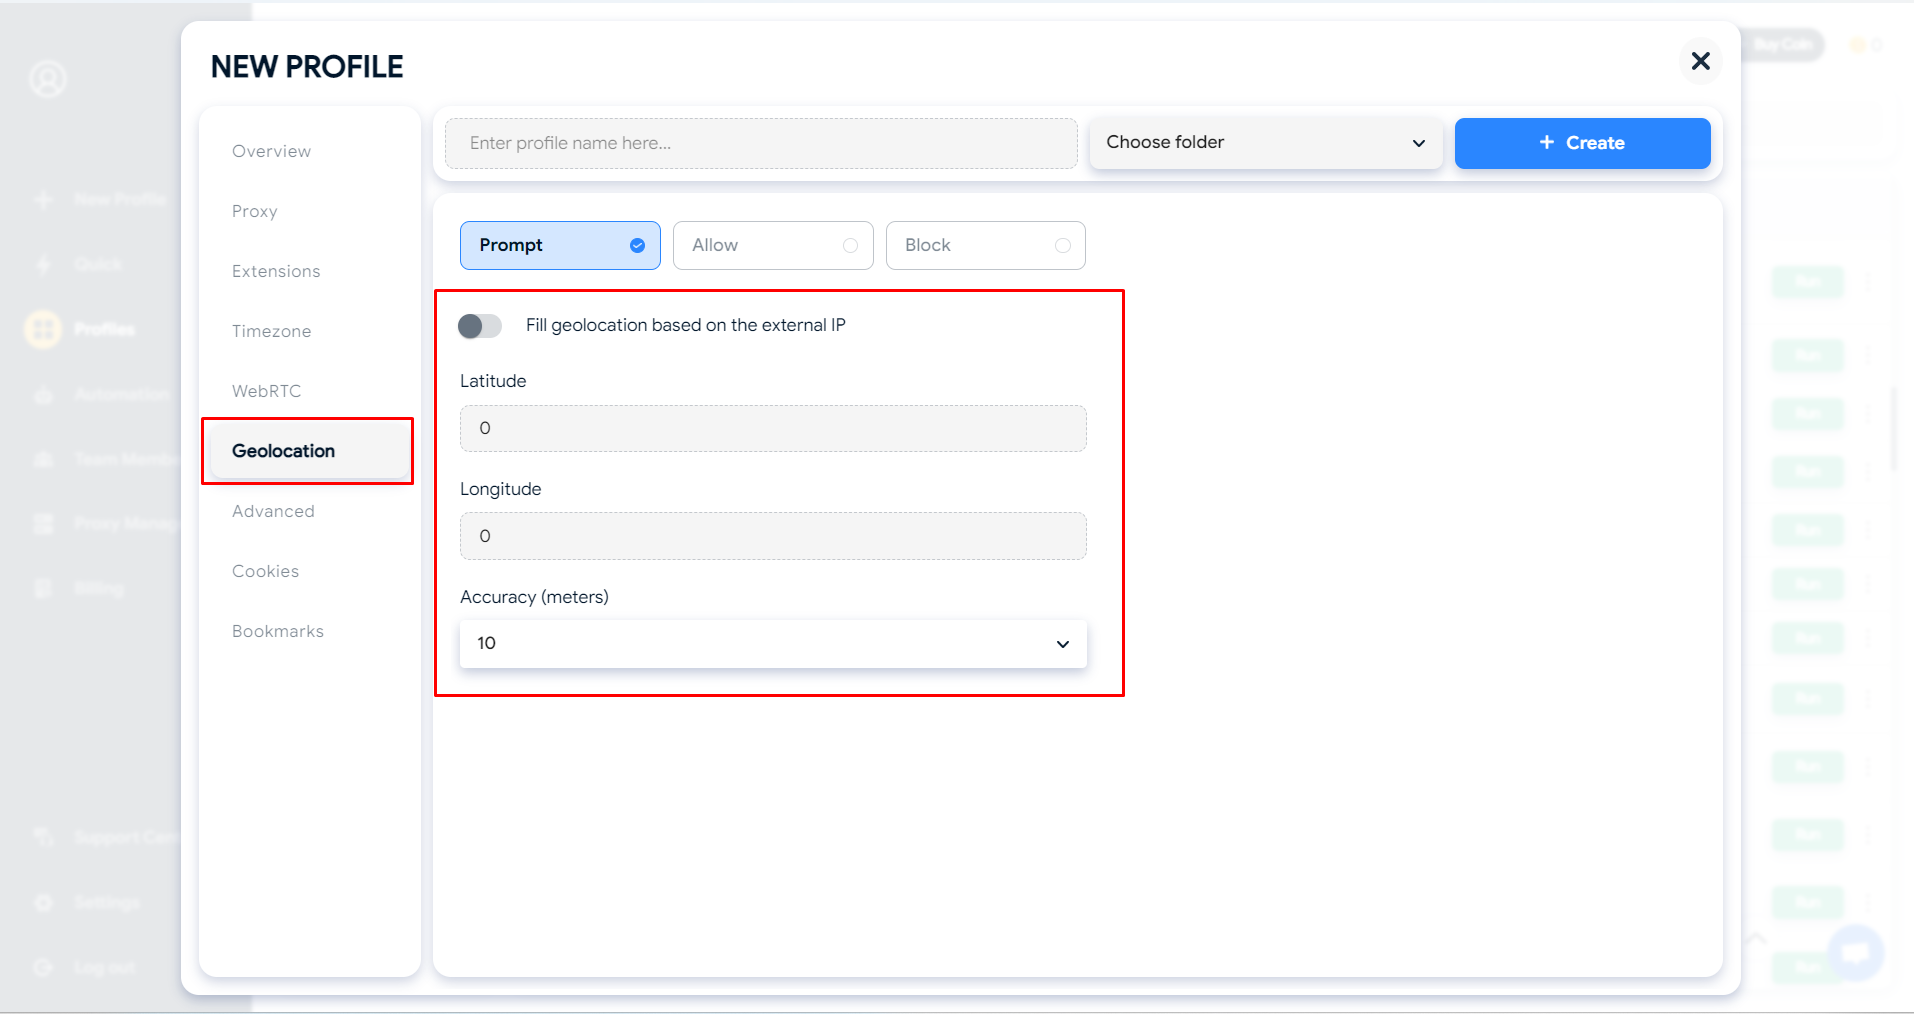Image resolution: width=1914 pixels, height=1014 pixels.
Task: Open the Bookmarks tab
Action: [x=278, y=632]
